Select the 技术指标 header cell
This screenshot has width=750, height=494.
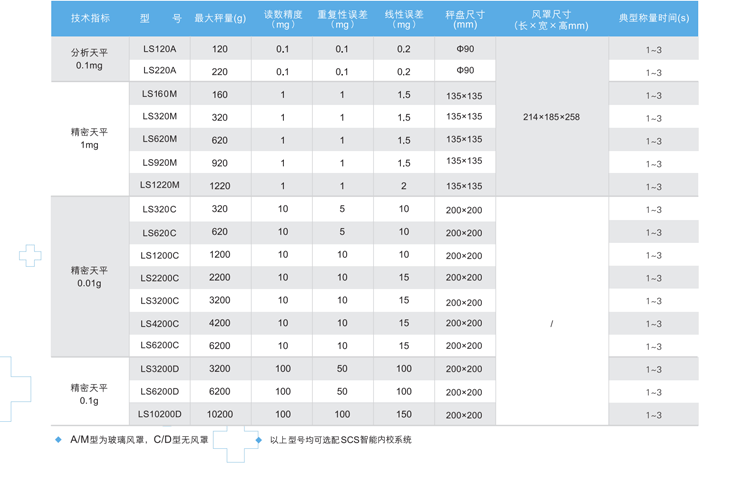[x=91, y=19]
